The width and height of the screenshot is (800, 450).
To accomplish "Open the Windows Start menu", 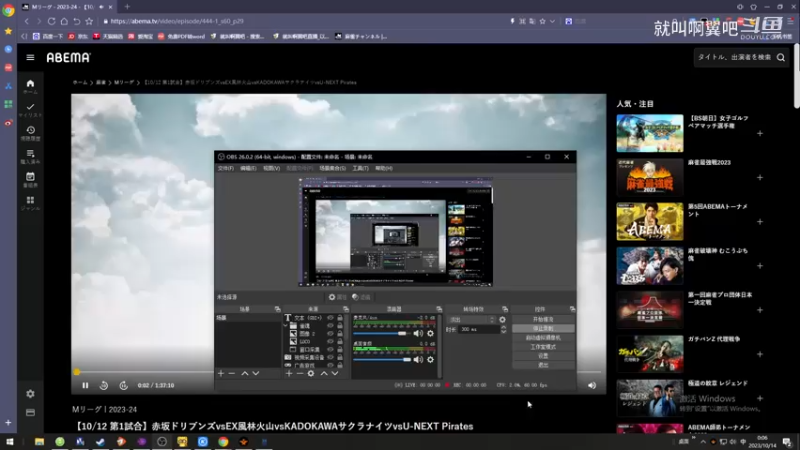I will click(9, 441).
